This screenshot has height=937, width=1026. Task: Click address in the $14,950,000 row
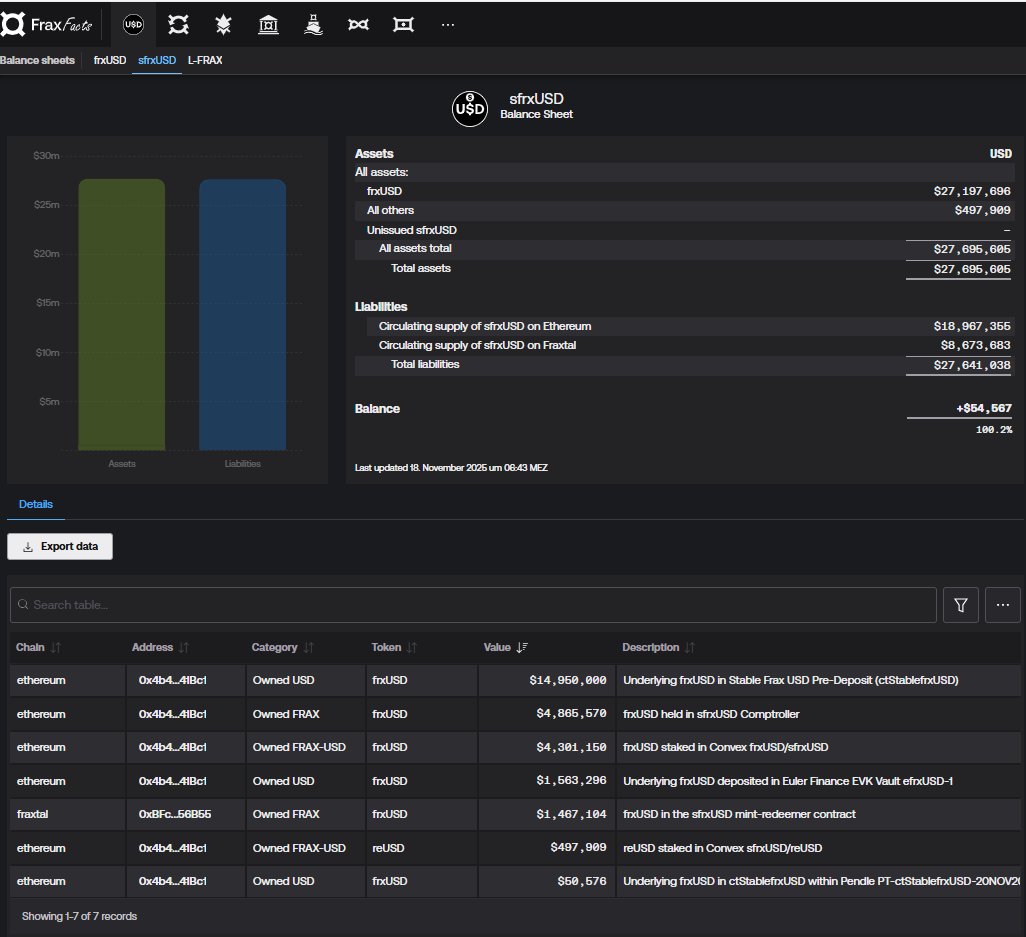coord(173,681)
